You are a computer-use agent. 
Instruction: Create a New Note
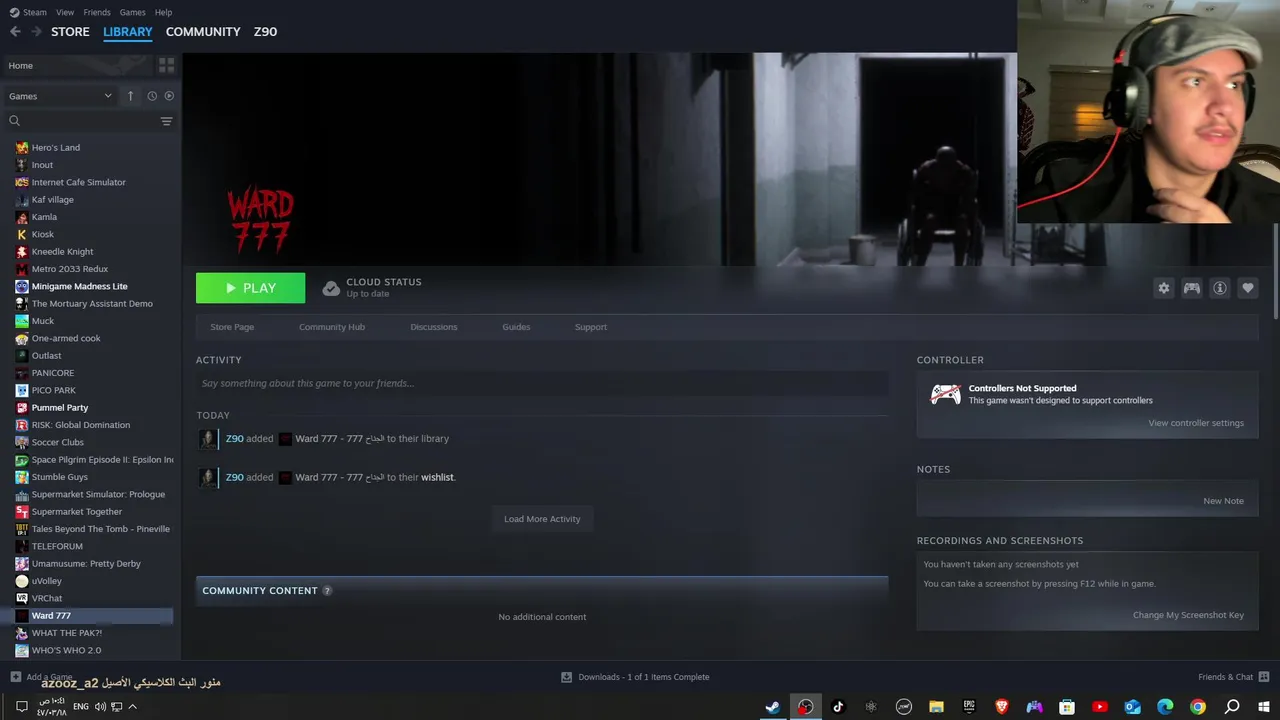click(1223, 501)
